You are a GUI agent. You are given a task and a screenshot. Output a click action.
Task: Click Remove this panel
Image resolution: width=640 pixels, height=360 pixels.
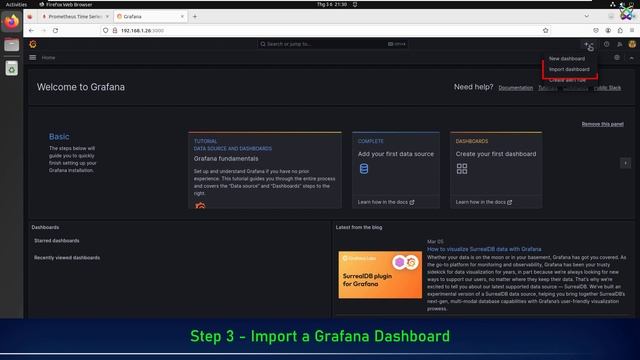(x=602, y=124)
